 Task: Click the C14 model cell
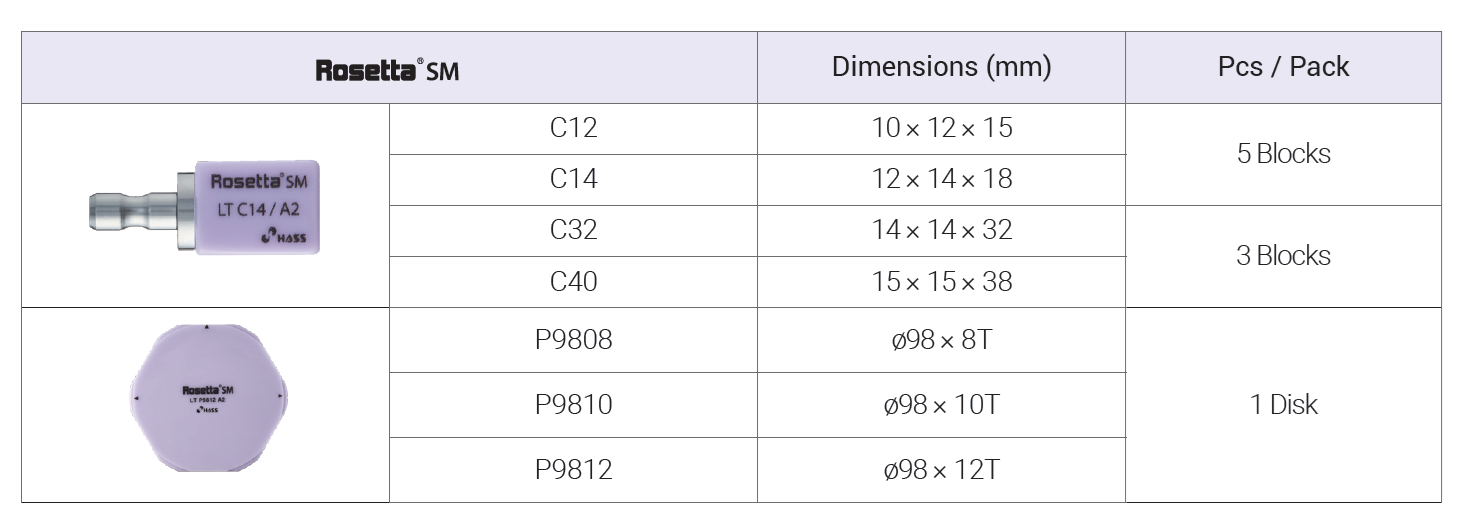[573, 180]
